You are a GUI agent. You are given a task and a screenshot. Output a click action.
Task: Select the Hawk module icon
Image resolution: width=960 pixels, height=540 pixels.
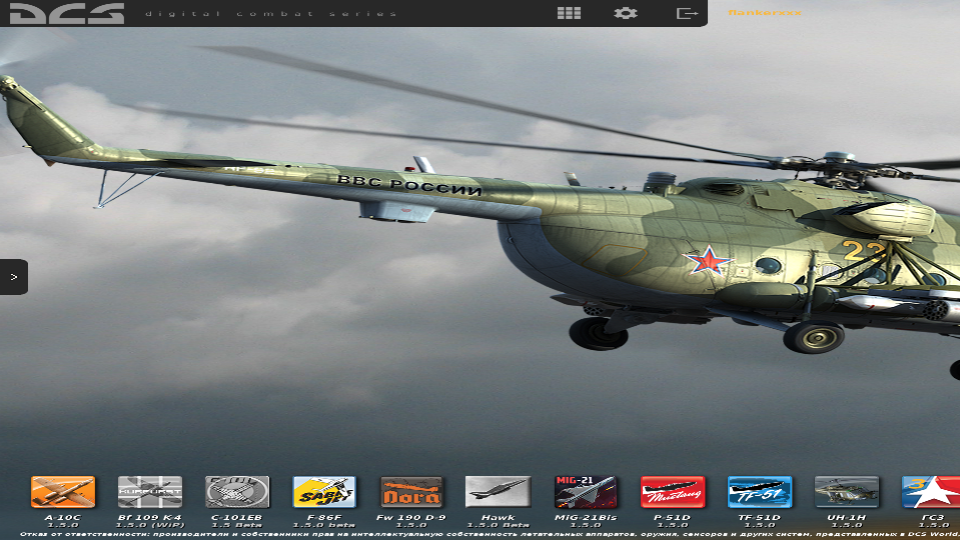(x=498, y=492)
